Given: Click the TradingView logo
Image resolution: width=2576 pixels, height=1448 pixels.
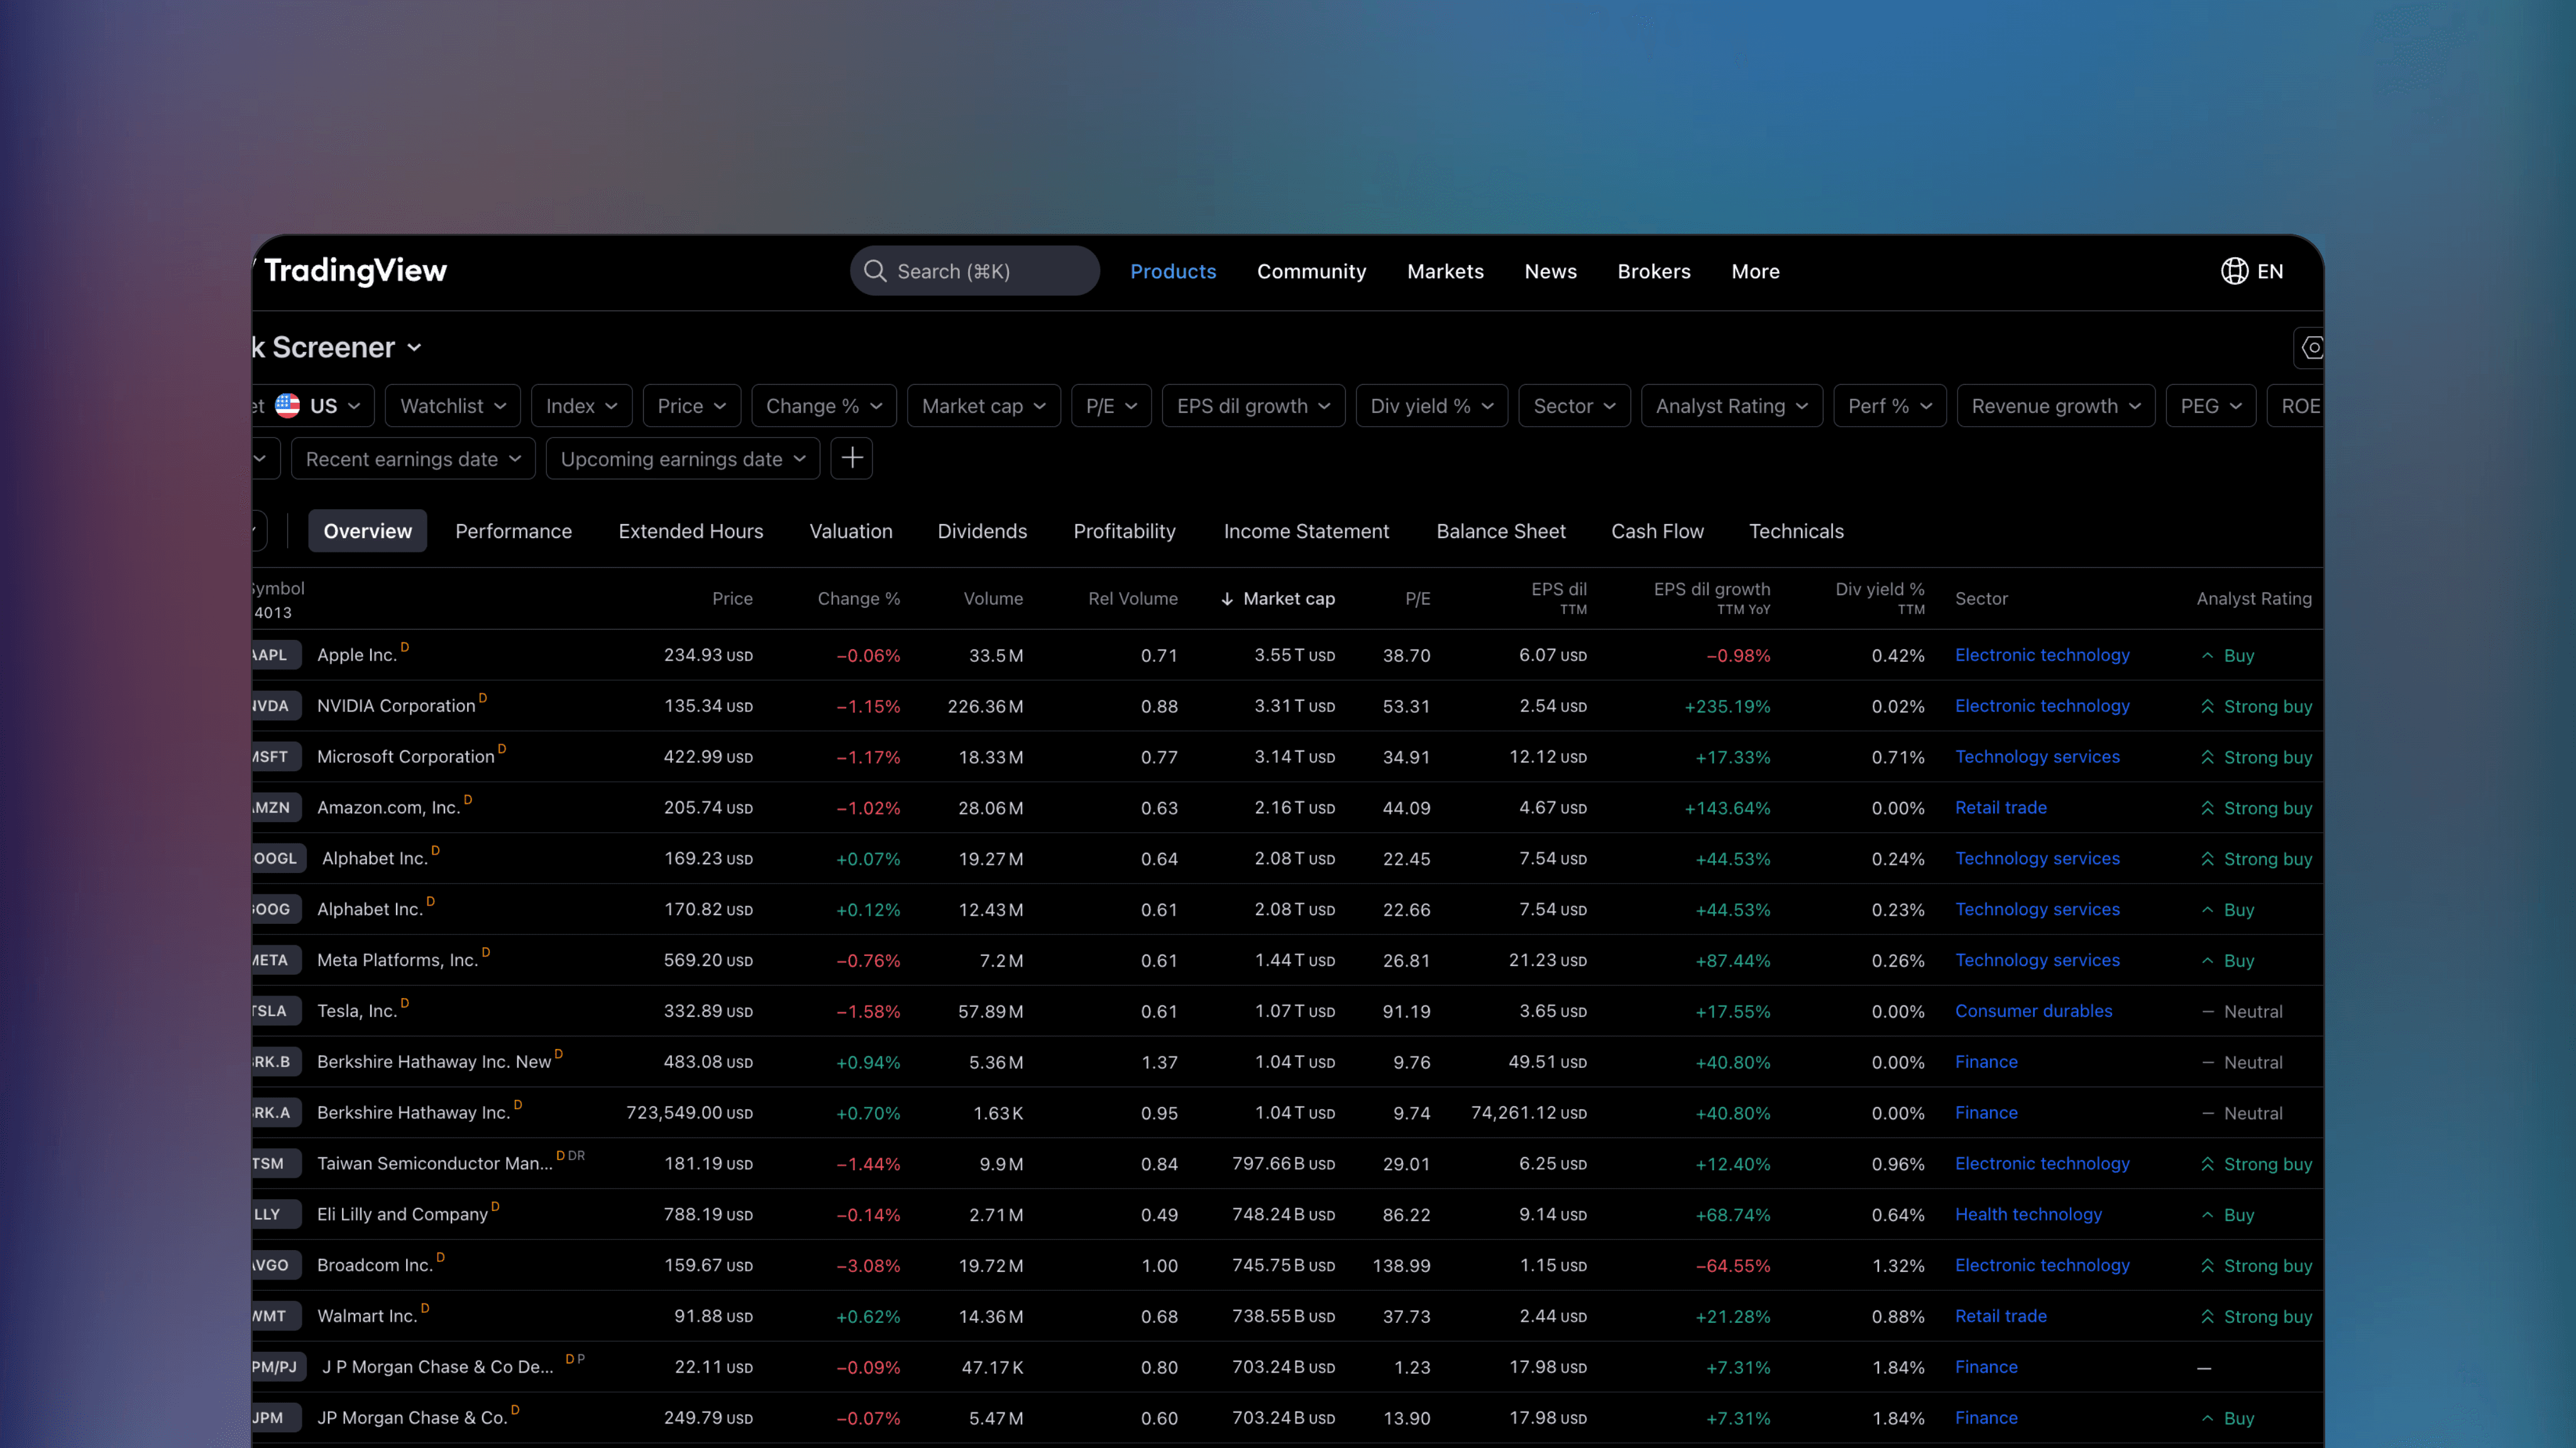Looking at the screenshot, I should click(355, 271).
